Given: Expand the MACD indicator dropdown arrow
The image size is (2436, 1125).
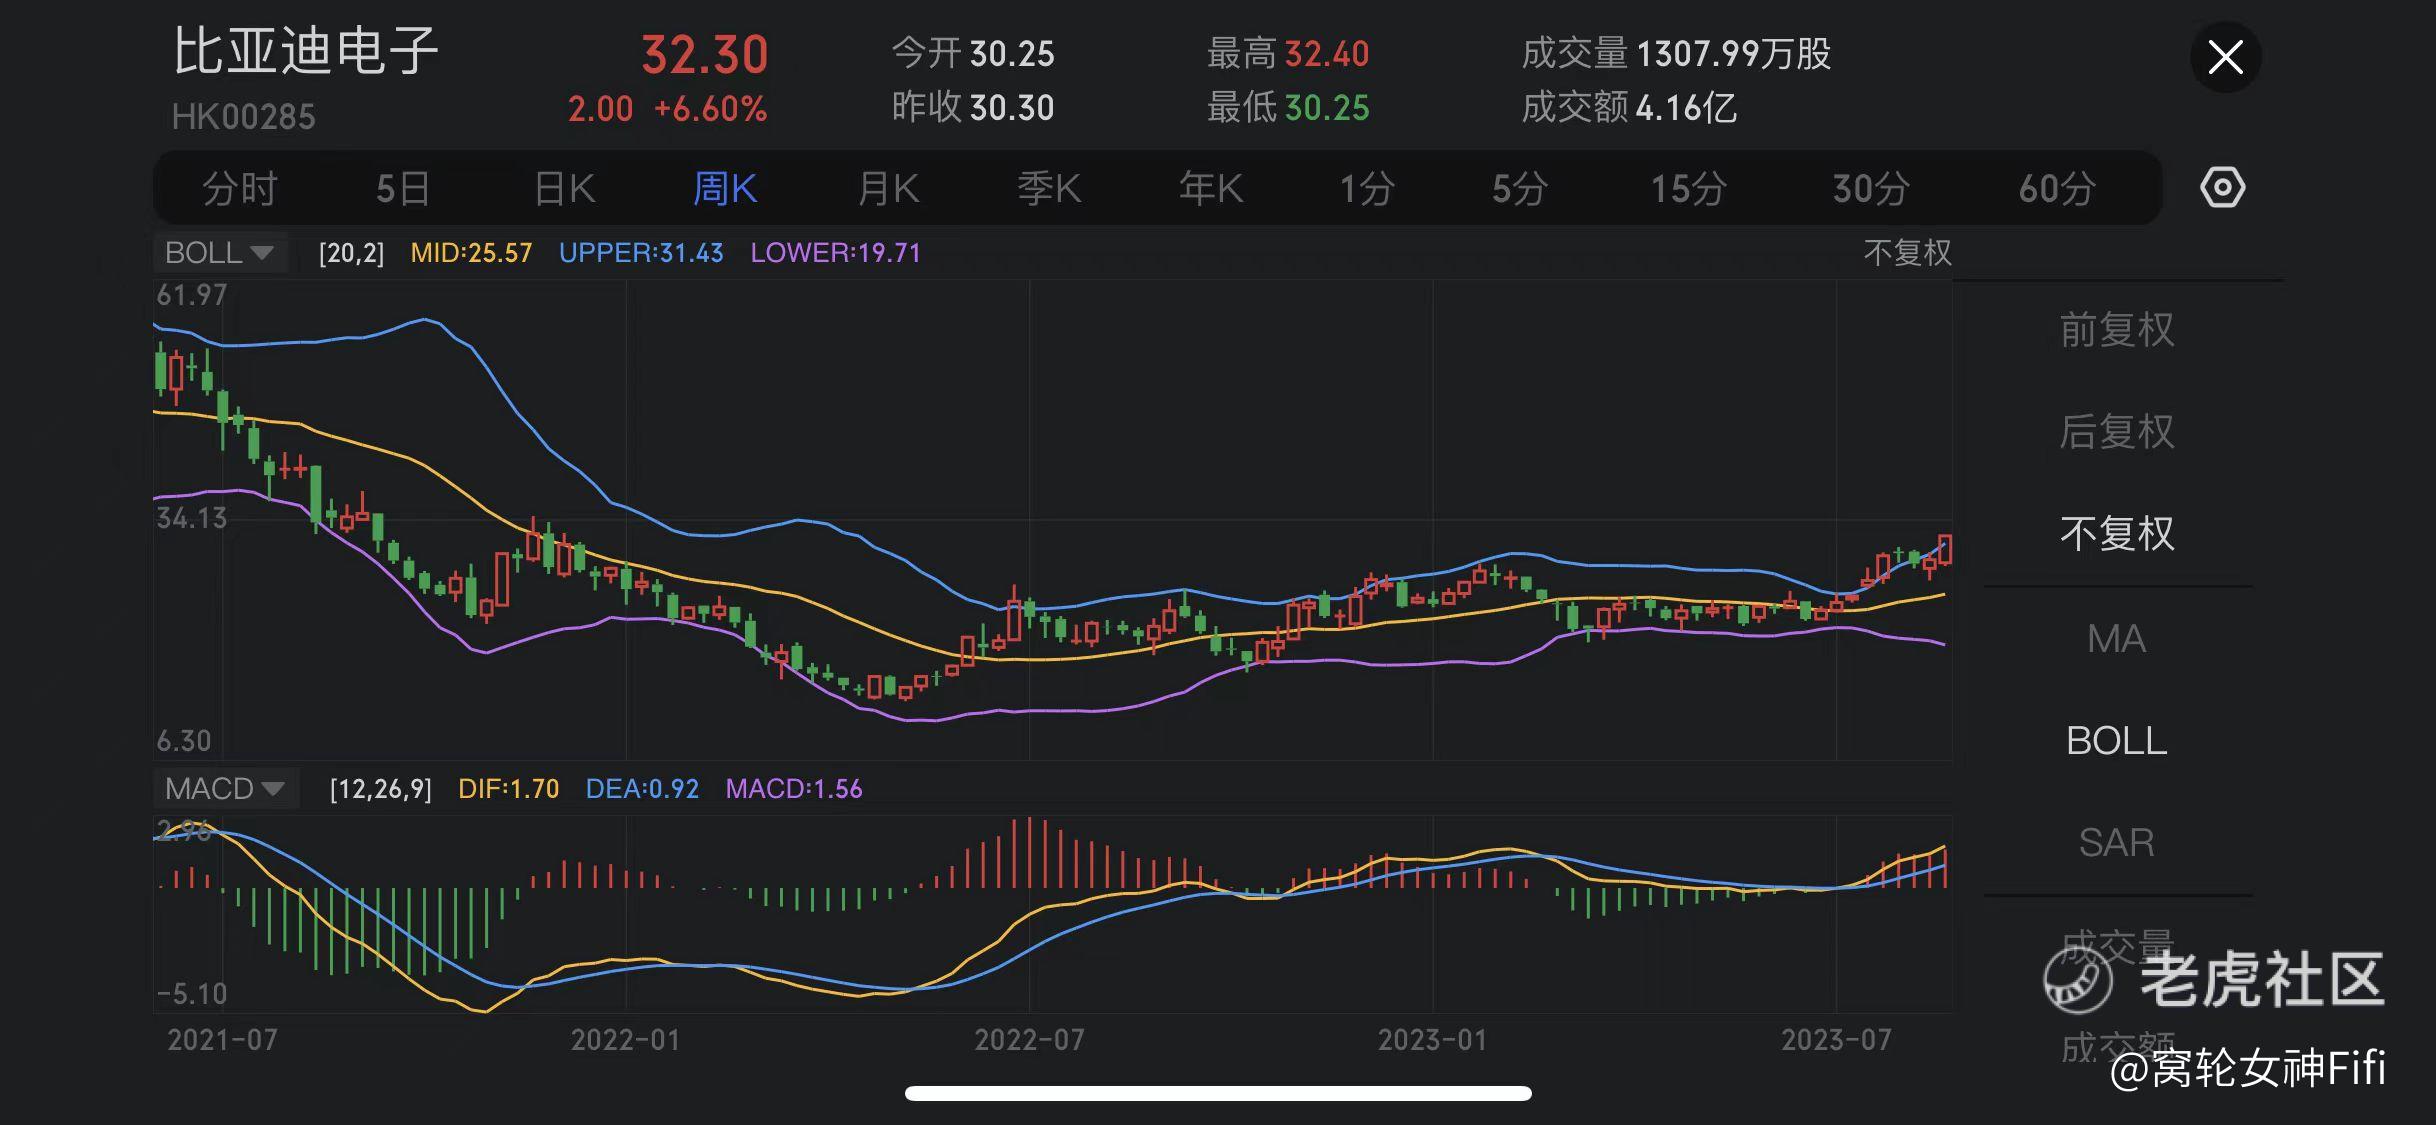Looking at the screenshot, I should click(272, 789).
